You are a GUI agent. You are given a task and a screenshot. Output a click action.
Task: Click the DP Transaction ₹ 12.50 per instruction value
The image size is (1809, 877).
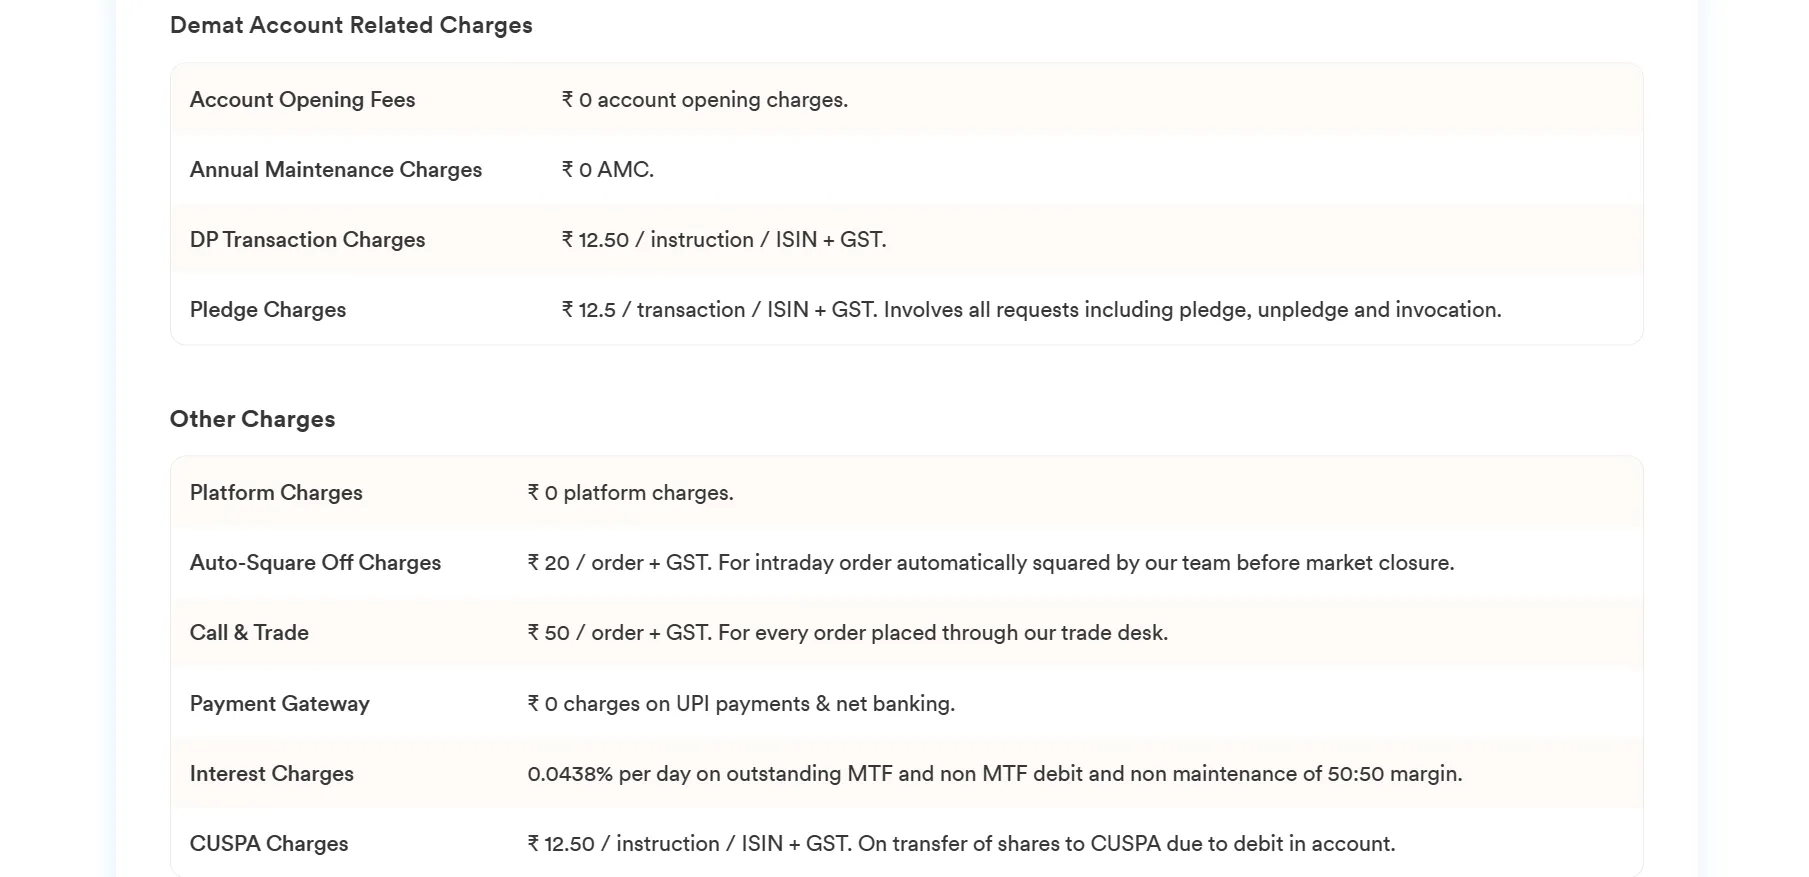pos(723,240)
